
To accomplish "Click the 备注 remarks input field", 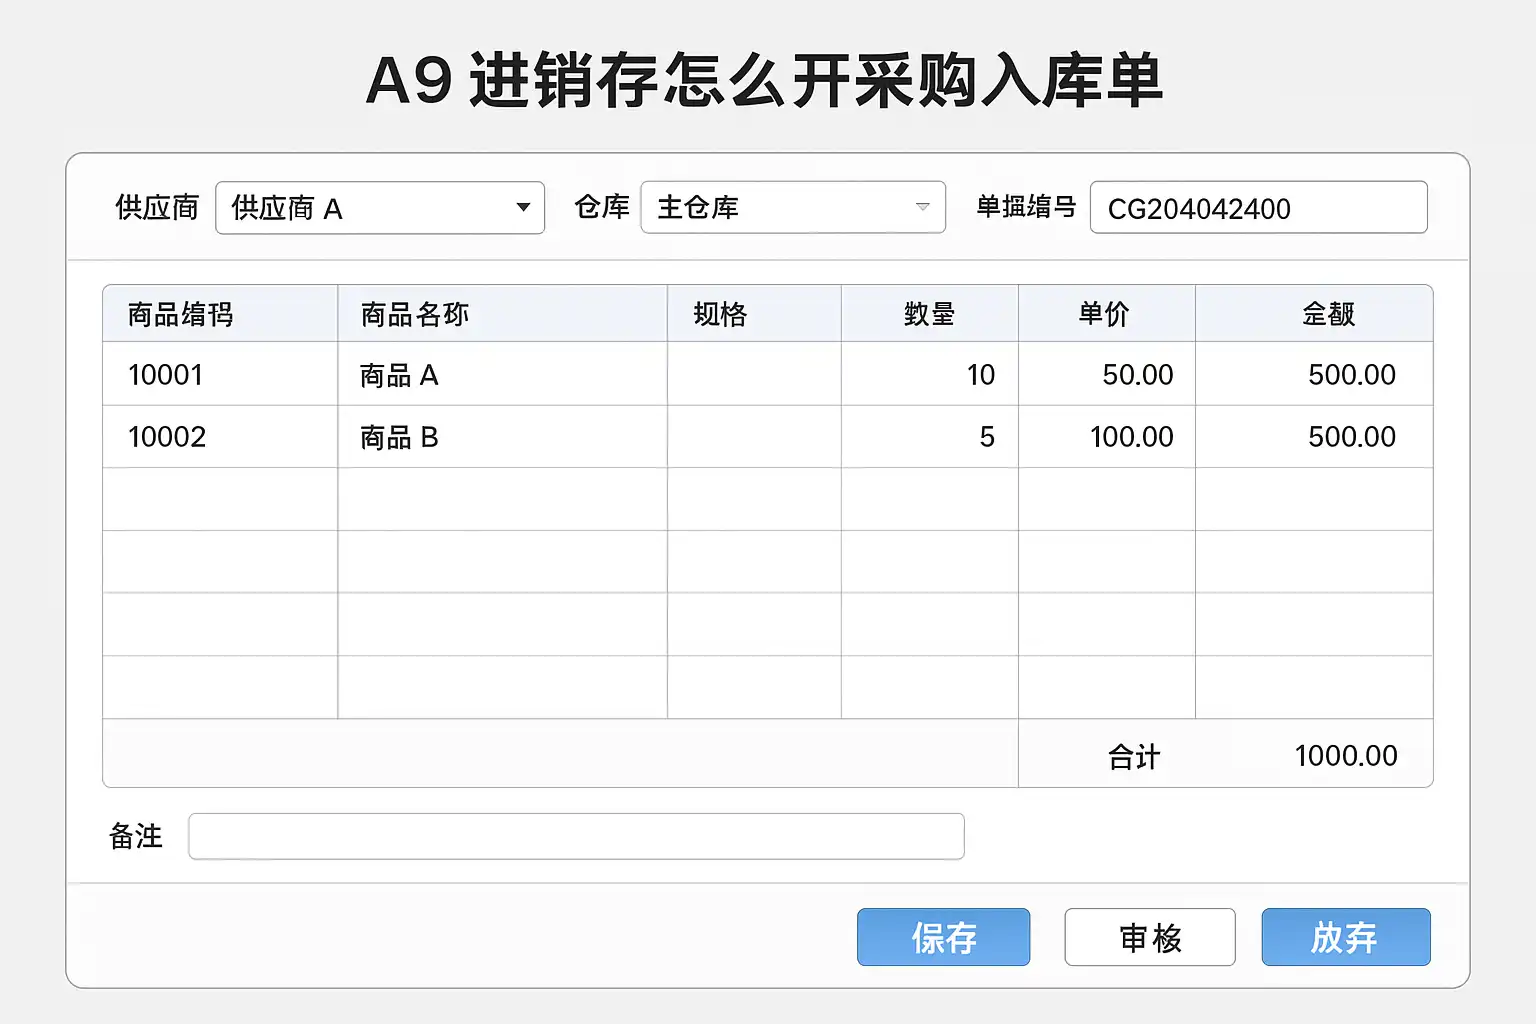I will [x=576, y=836].
